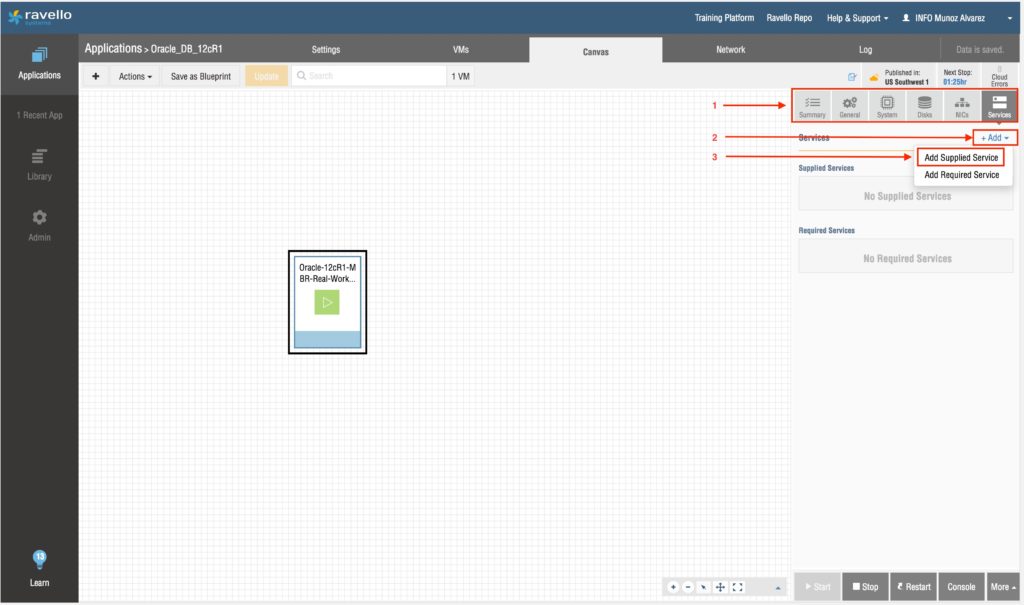Screen dimensions: 1024x605
Task: Zoom in on the canvas
Action: pos(673,587)
